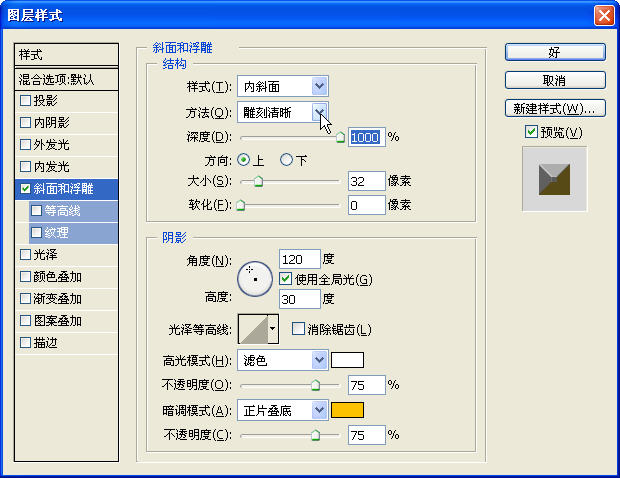Screen dimensions: 620x478
Task: Tick the 图案叠加 pattern overlay checkbox
Action: tap(25, 321)
